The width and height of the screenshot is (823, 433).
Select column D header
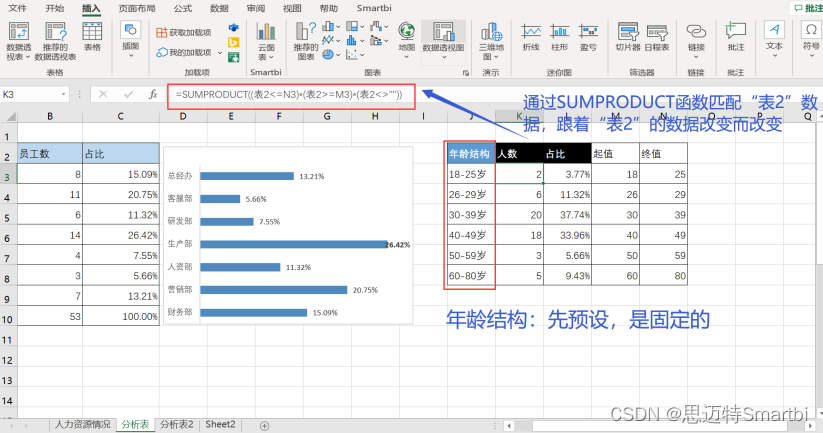183,117
